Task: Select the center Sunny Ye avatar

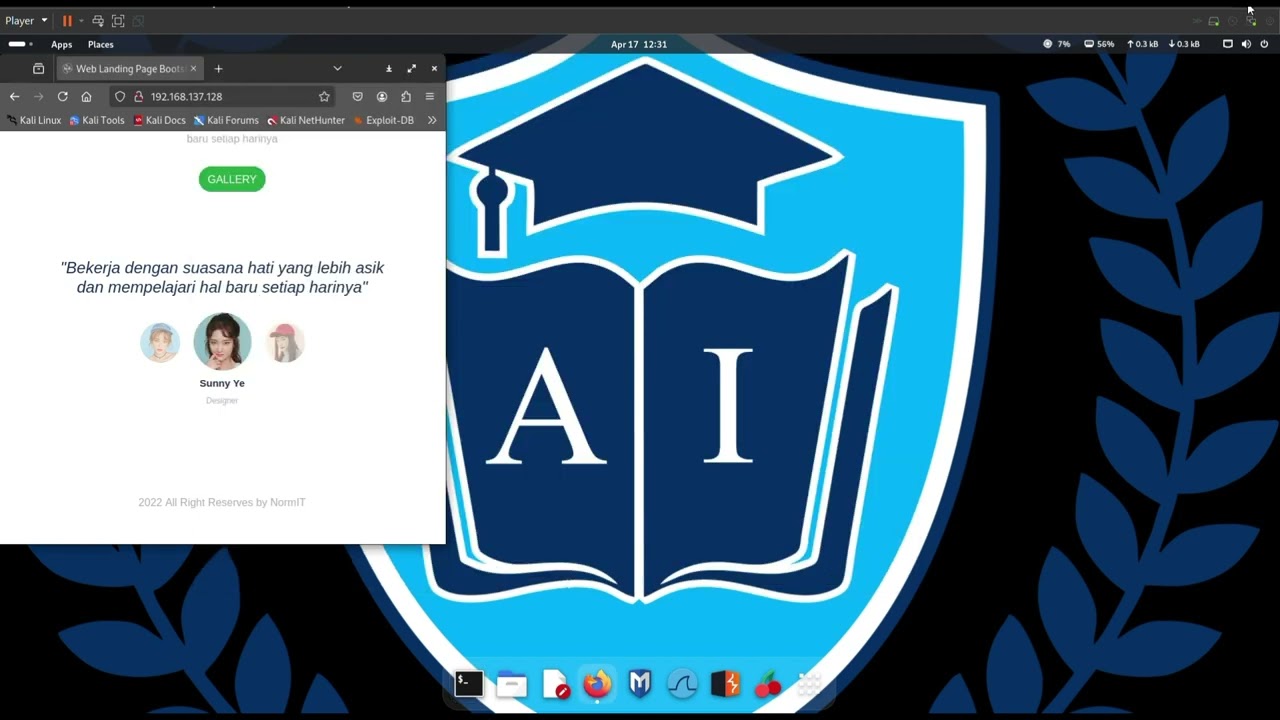Action: (222, 341)
